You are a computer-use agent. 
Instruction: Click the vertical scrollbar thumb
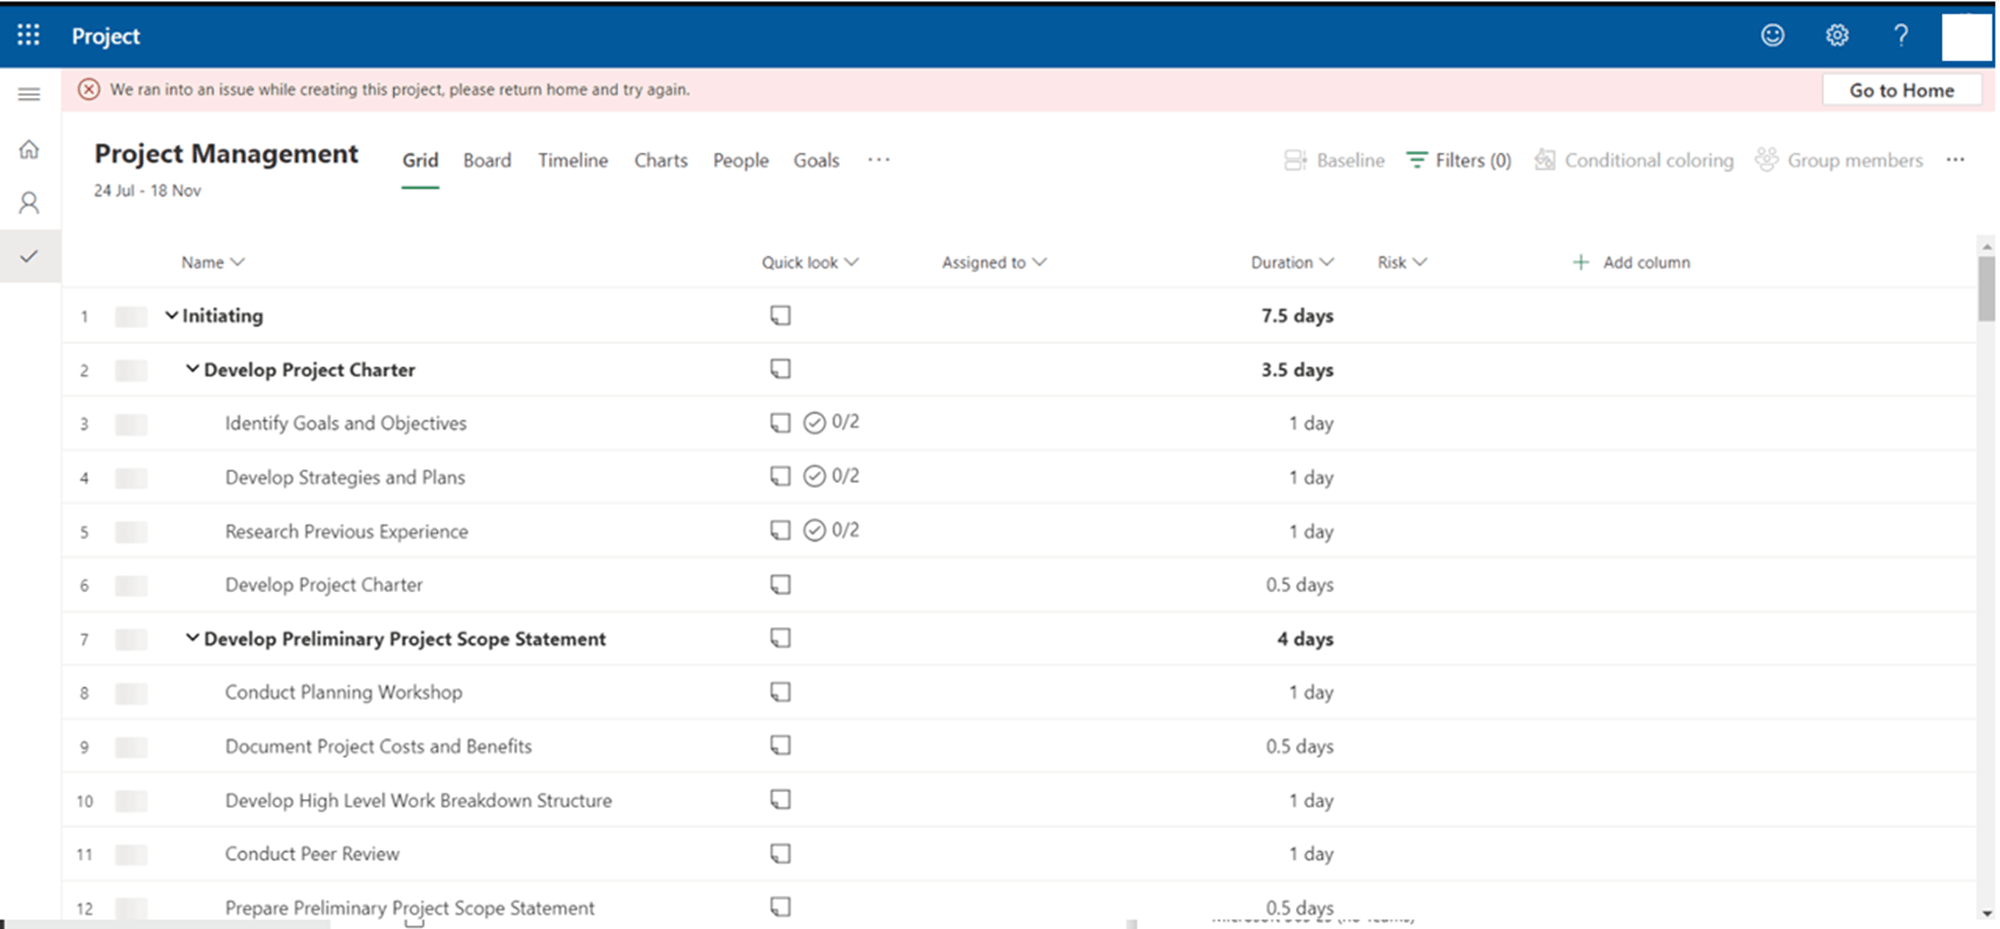pyautogui.click(x=1986, y=288)
